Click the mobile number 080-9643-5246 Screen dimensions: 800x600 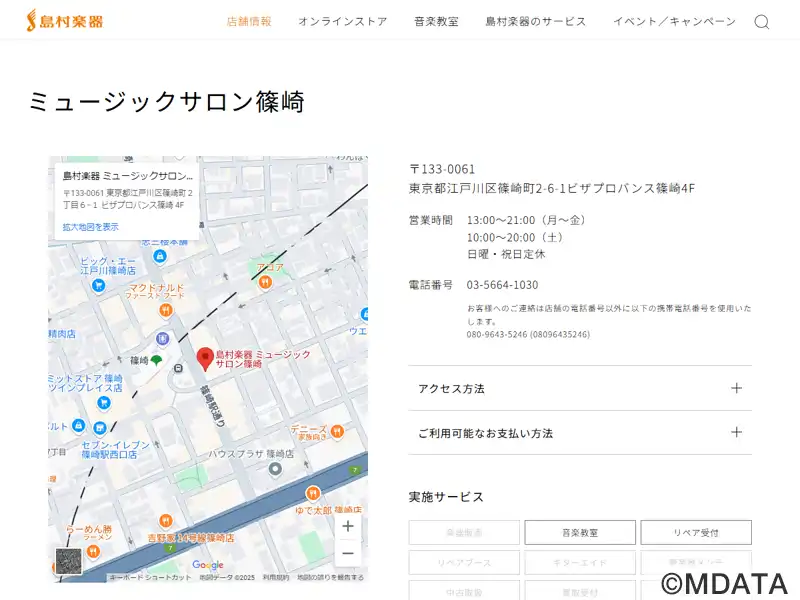tap(528, 335)
